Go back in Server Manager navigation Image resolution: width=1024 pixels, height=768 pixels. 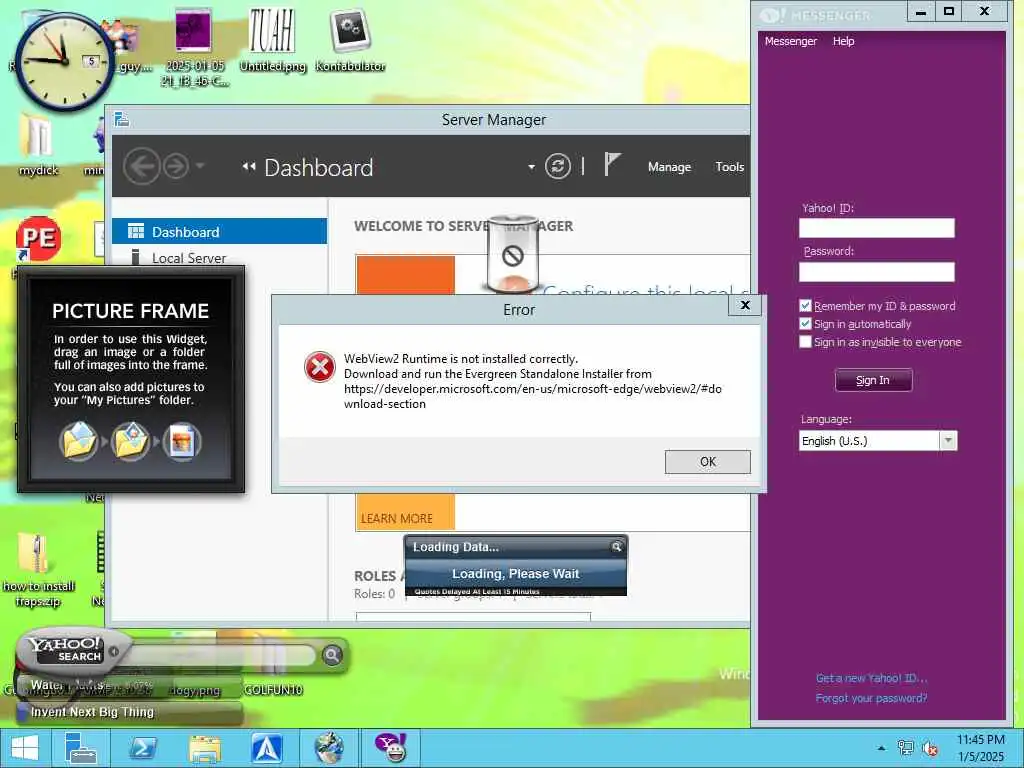click(142, 166)
